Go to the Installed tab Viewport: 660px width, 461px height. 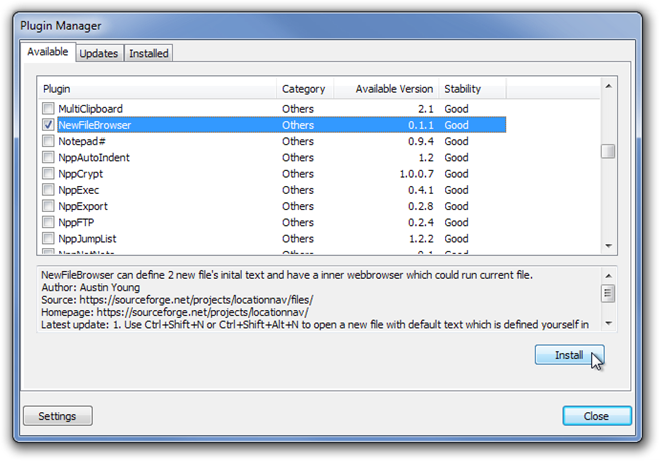(149, 53)
